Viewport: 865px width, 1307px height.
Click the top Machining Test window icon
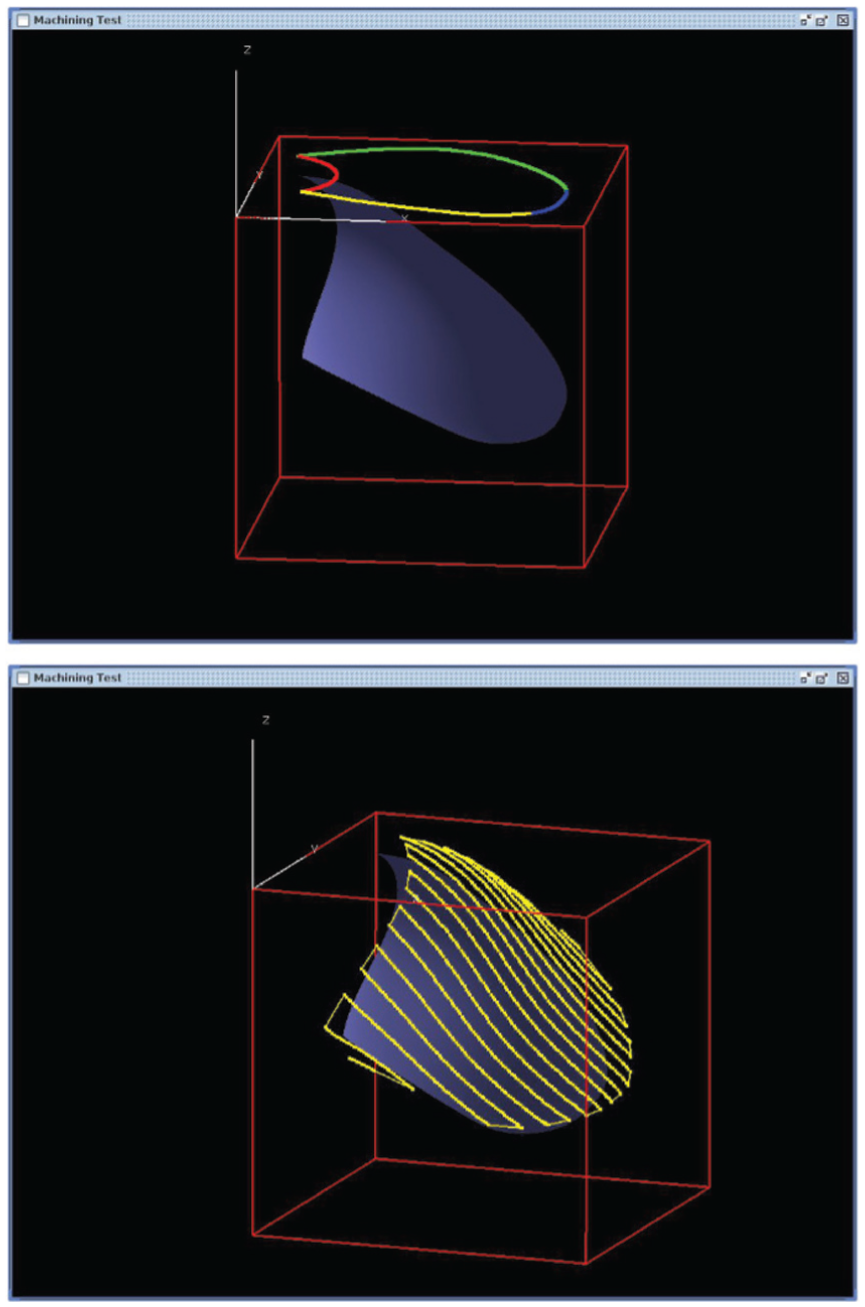[23, 20]
